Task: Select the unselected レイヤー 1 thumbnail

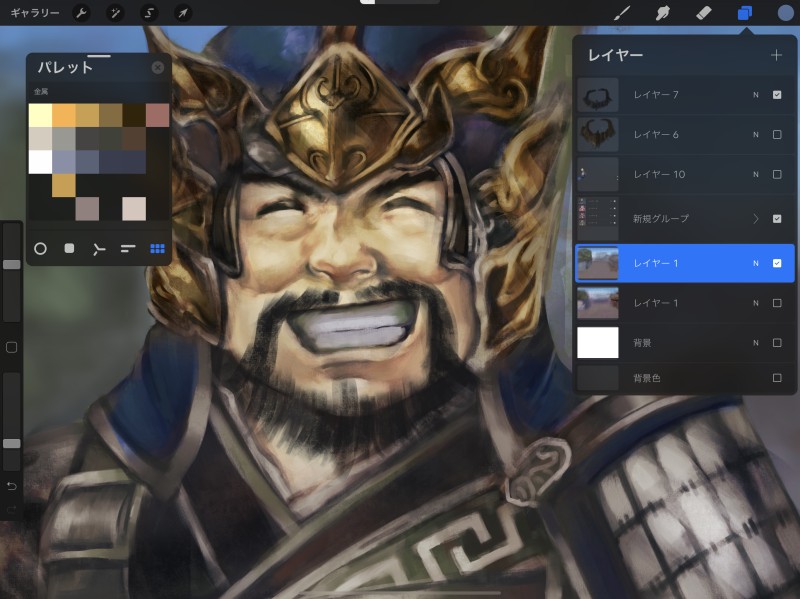Action: coord(597,303)
